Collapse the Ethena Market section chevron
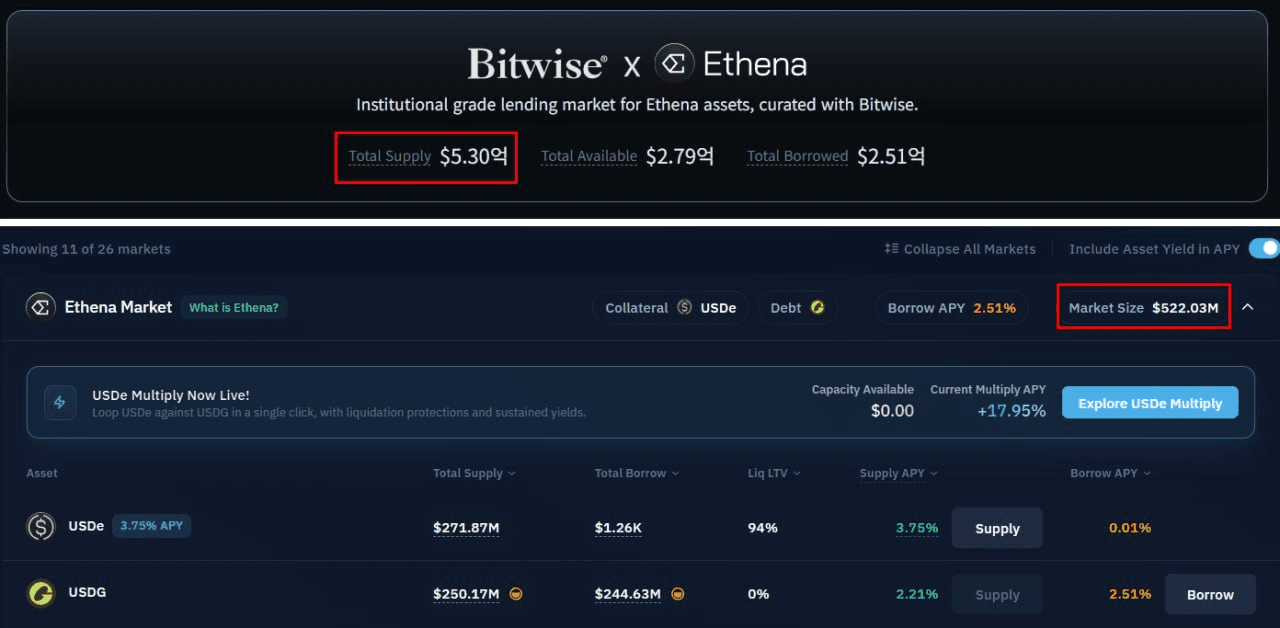This screenshot has width=1280, height=628. pos(1247,308)
